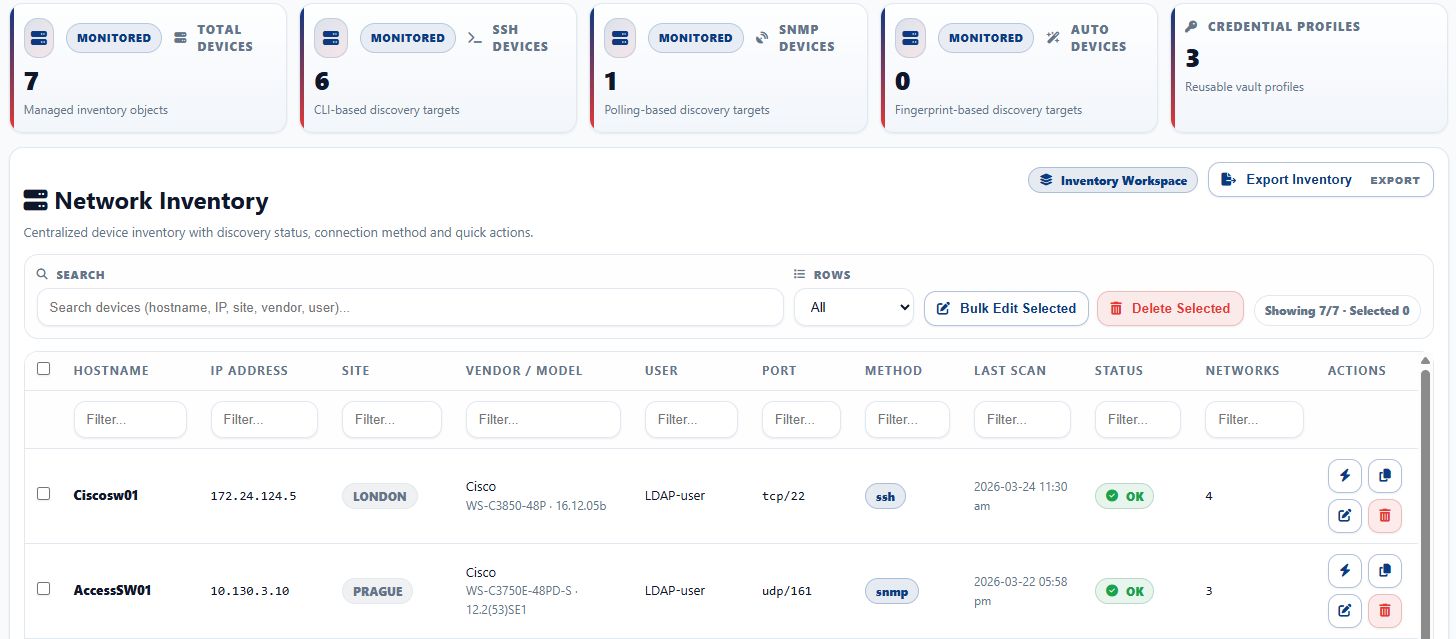Click the Networks column filter box
This screenshot has height=639, width=1456.
pos(1254,420)
